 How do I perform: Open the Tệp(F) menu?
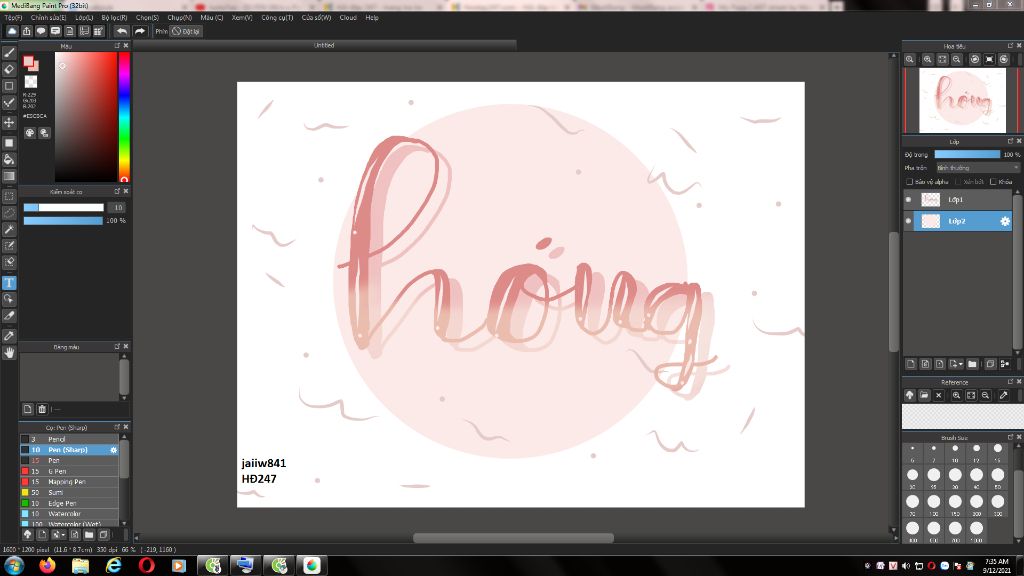(x=13, y=18)
